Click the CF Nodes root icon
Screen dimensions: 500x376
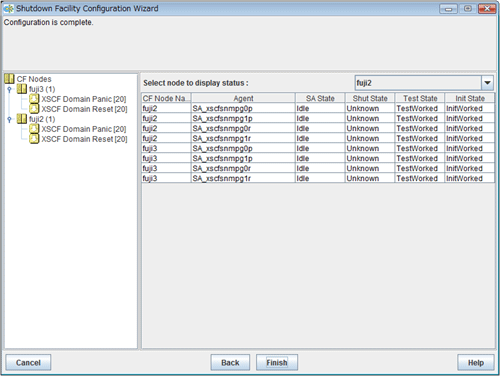point(10,79)
